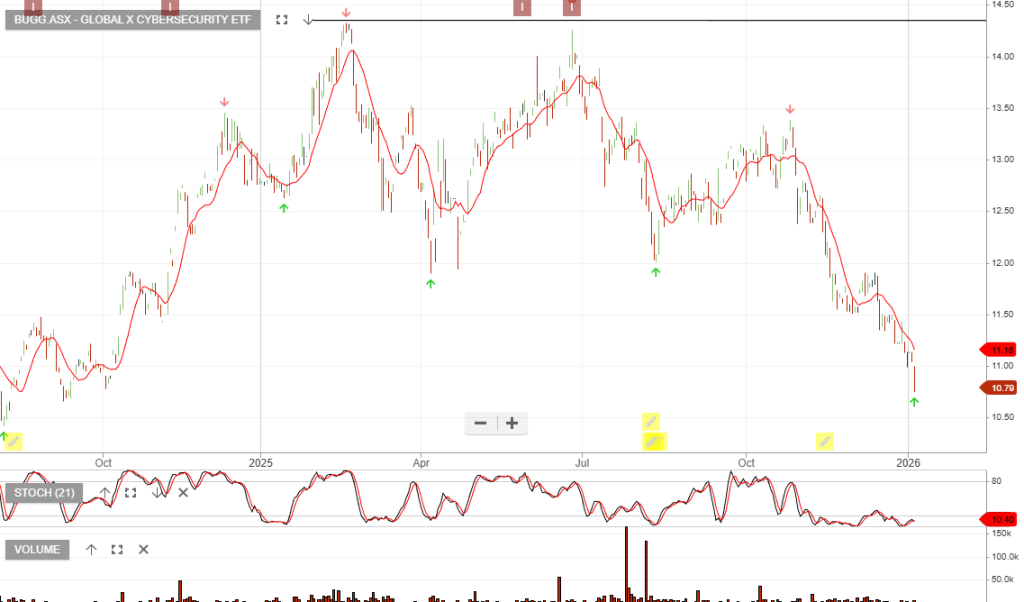Open the yellow pencil note near October
The image size is (1024, 602).
824,440
